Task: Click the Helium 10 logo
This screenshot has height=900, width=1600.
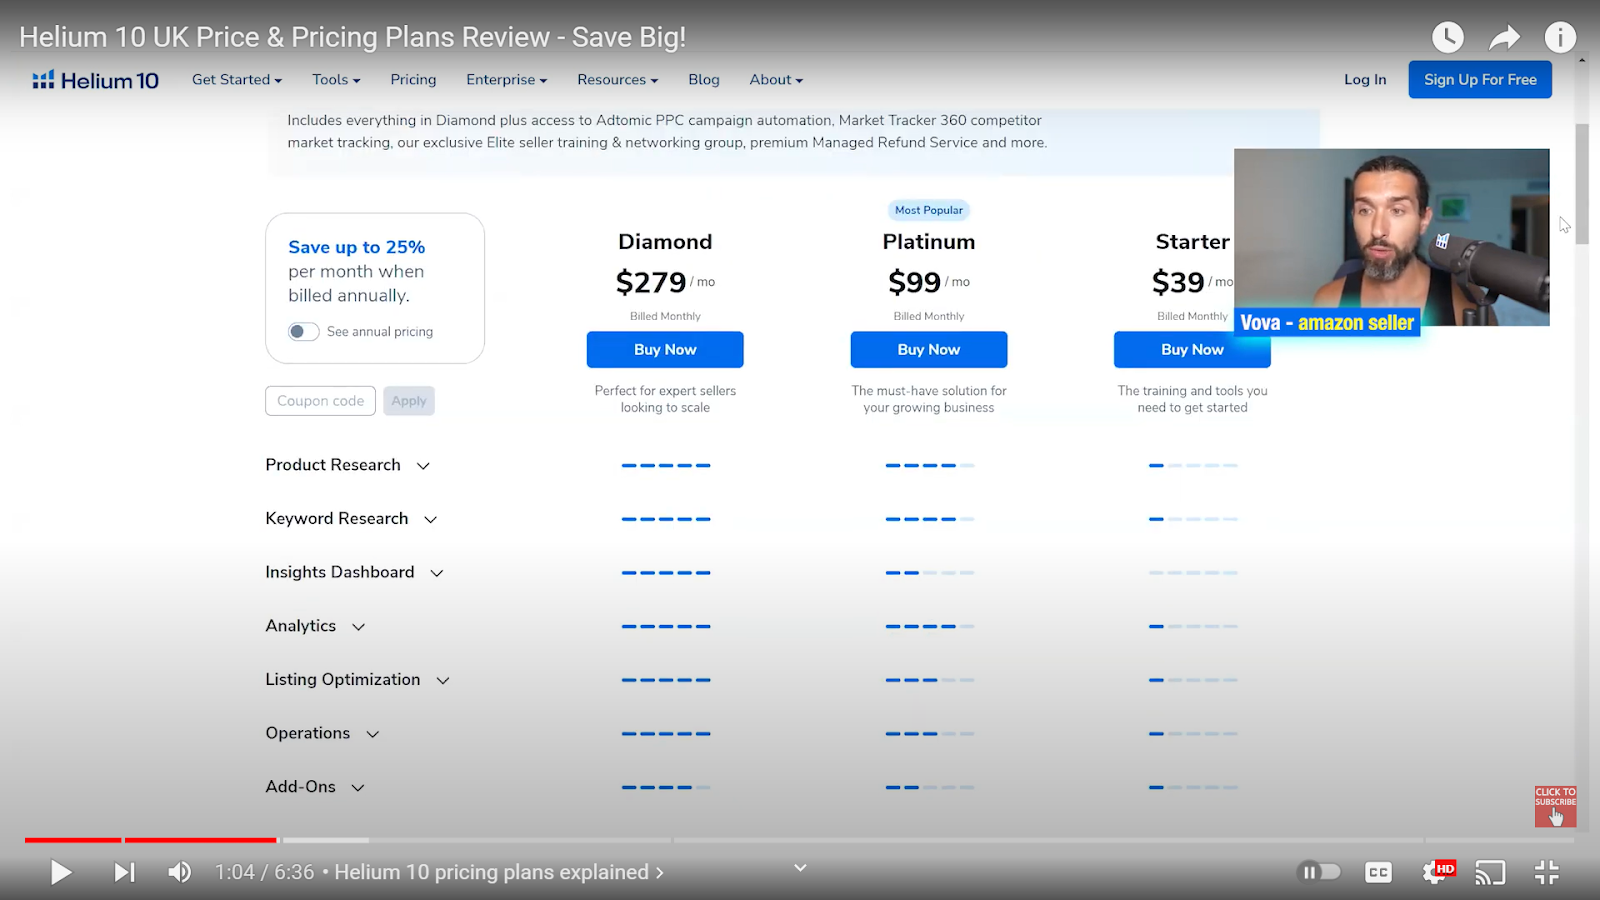Action: 95,80
